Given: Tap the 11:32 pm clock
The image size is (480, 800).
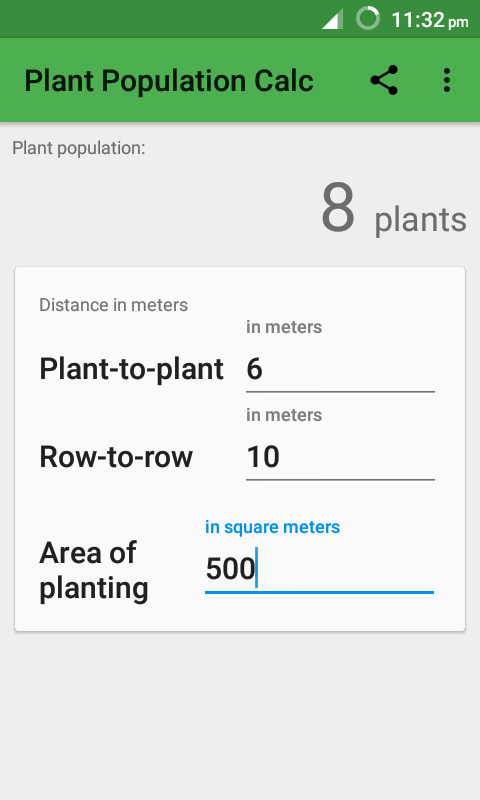Looking at the screenshot, I should click(430, 20).
